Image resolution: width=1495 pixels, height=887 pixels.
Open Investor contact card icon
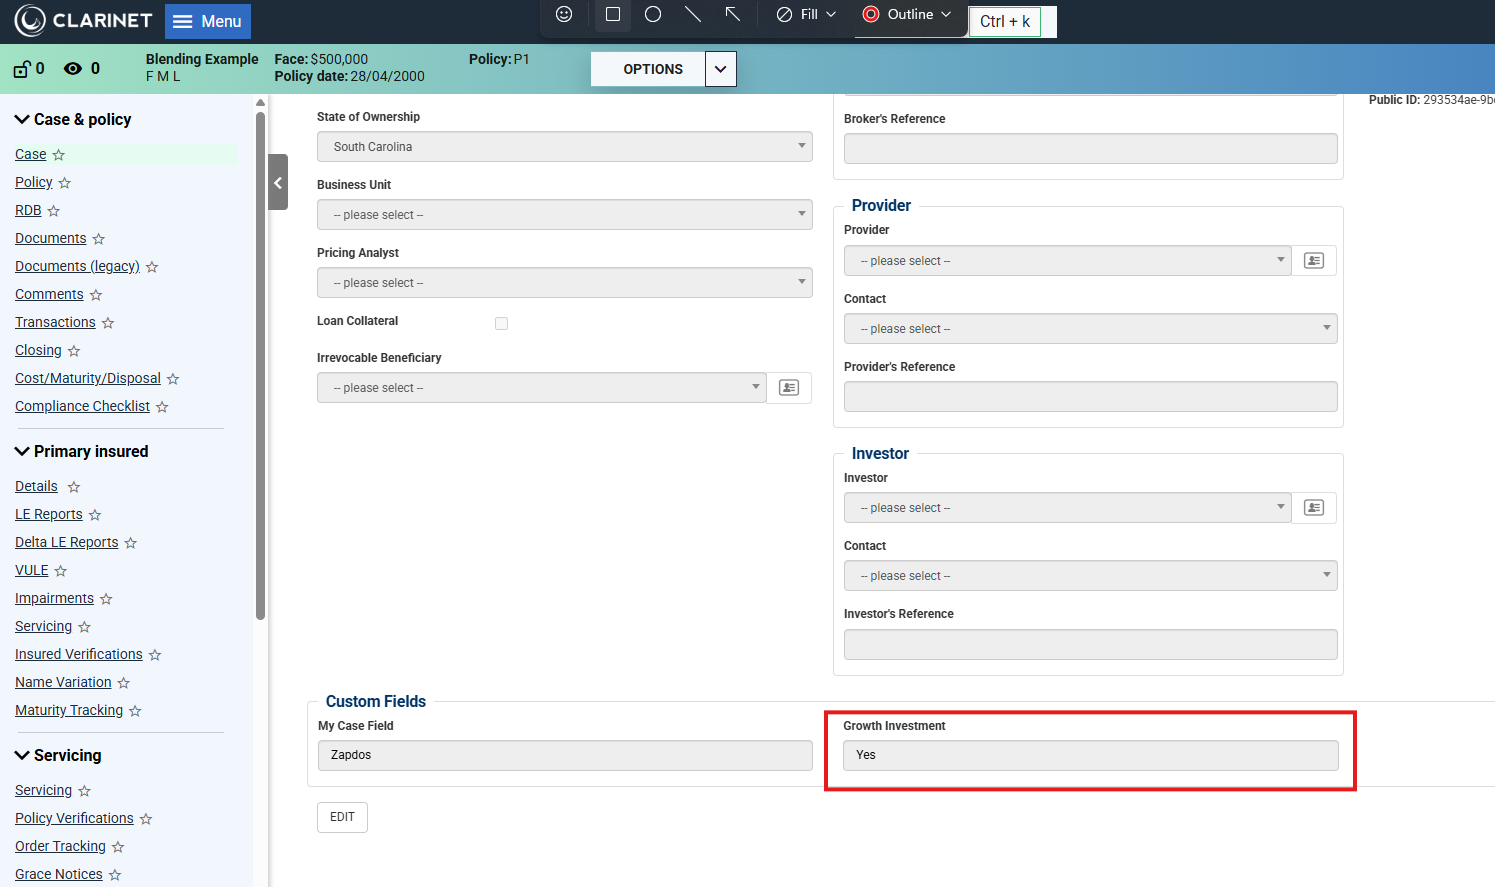point(1314,508)
